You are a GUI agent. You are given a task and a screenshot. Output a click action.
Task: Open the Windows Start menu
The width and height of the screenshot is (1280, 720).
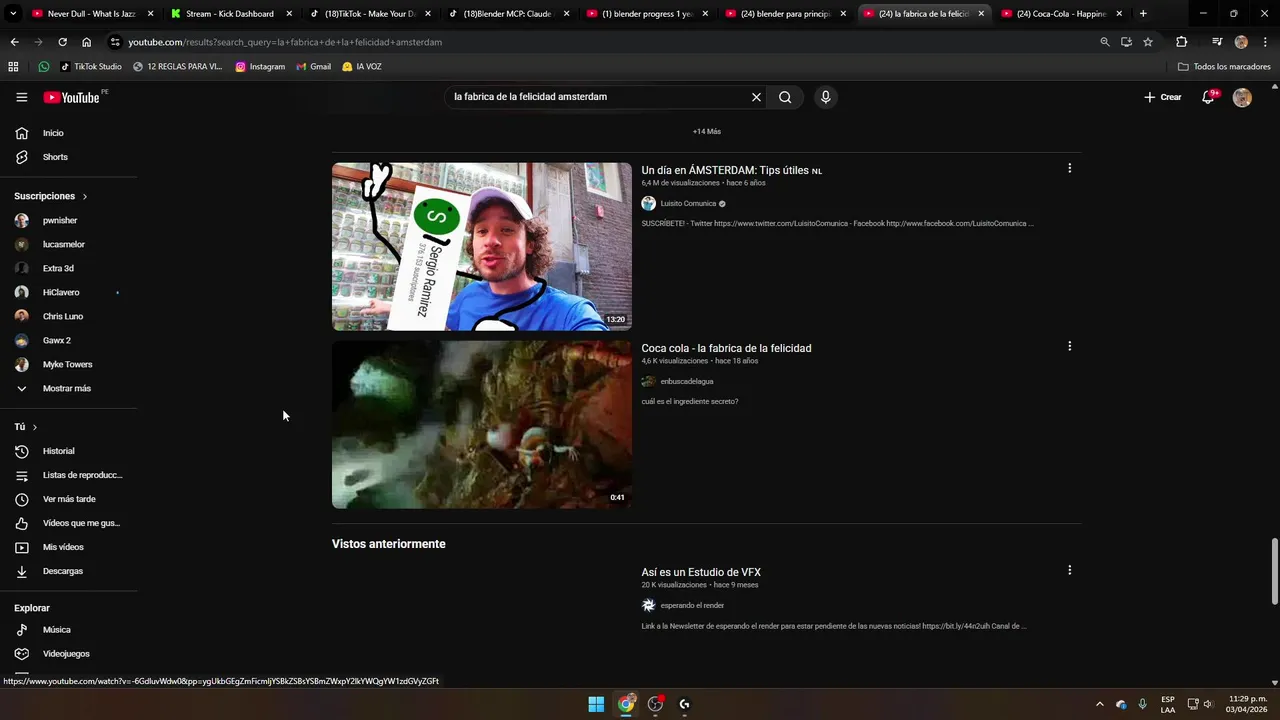596,704
